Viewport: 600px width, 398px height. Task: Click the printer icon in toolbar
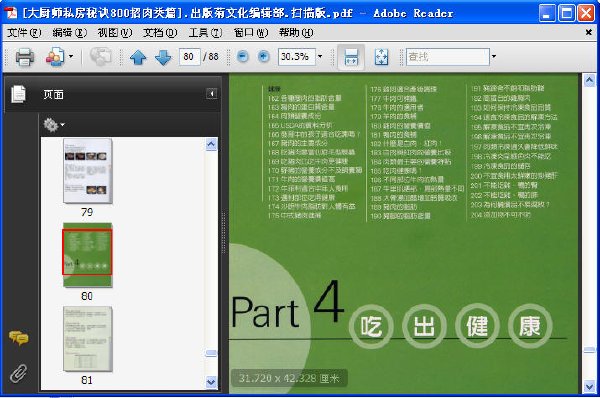coord(24,57)
